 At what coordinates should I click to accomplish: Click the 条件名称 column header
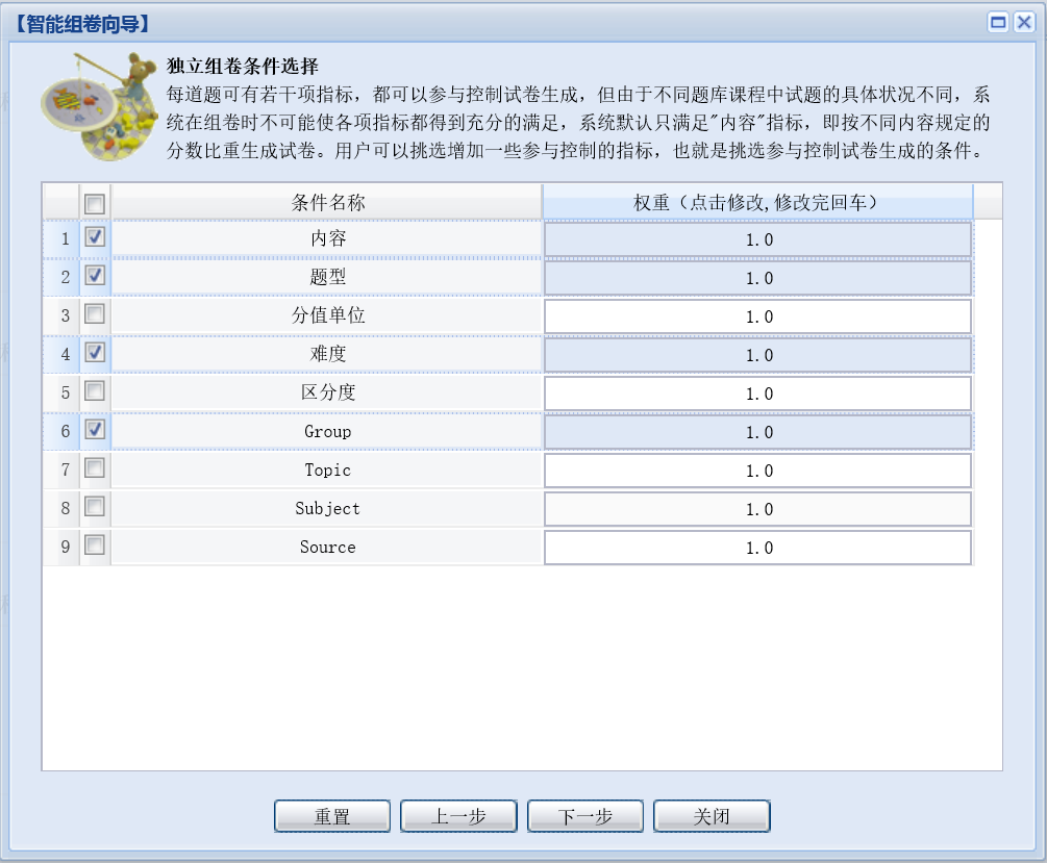pos(328,202)
